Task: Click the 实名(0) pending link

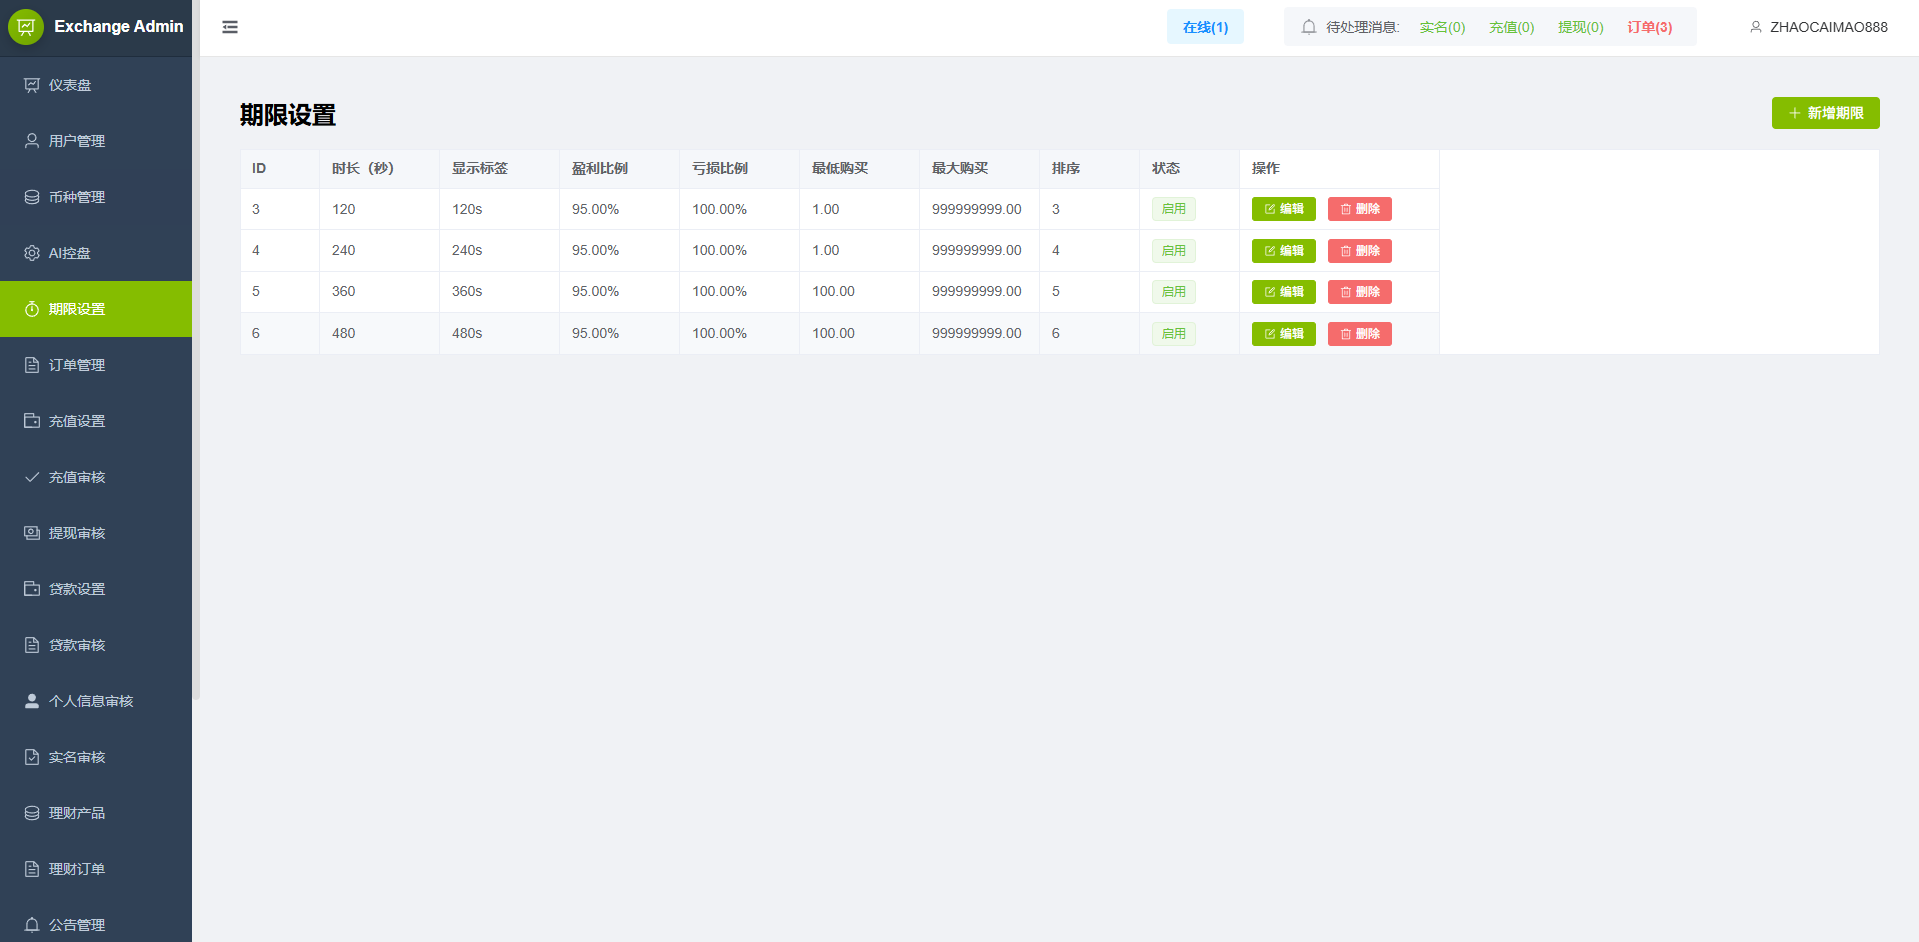Action: [1442, 27]
